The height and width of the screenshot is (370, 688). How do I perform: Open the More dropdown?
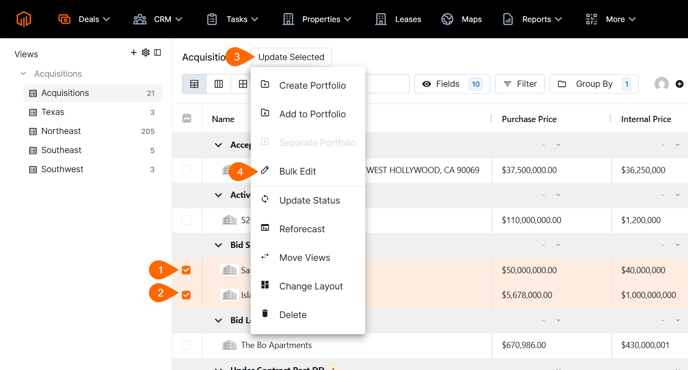(x=610, y=19)
